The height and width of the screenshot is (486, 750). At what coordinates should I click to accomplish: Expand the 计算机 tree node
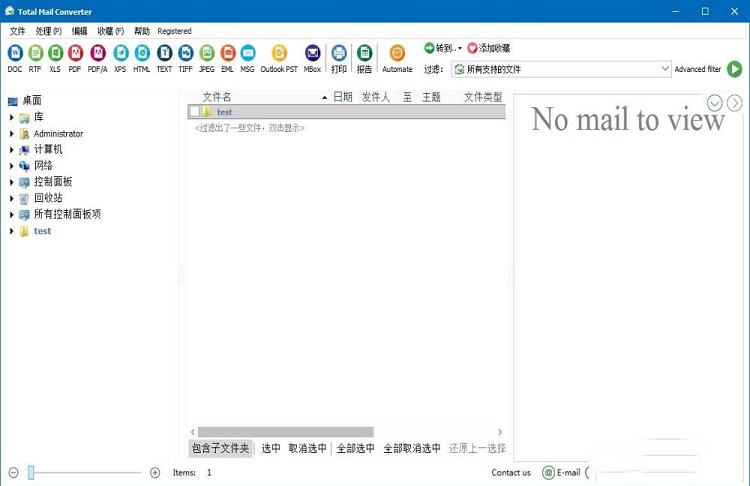[x=12, y=149]
